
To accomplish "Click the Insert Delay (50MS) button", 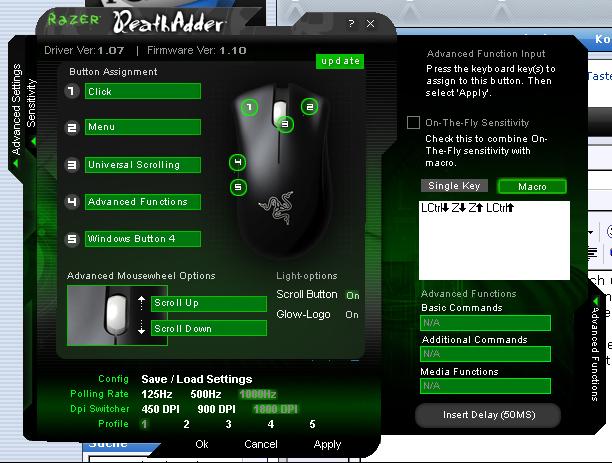I will [489, 415].
